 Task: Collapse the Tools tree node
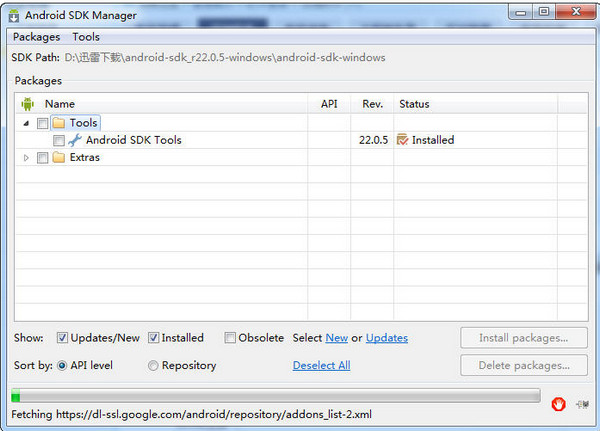click(26, 123)
